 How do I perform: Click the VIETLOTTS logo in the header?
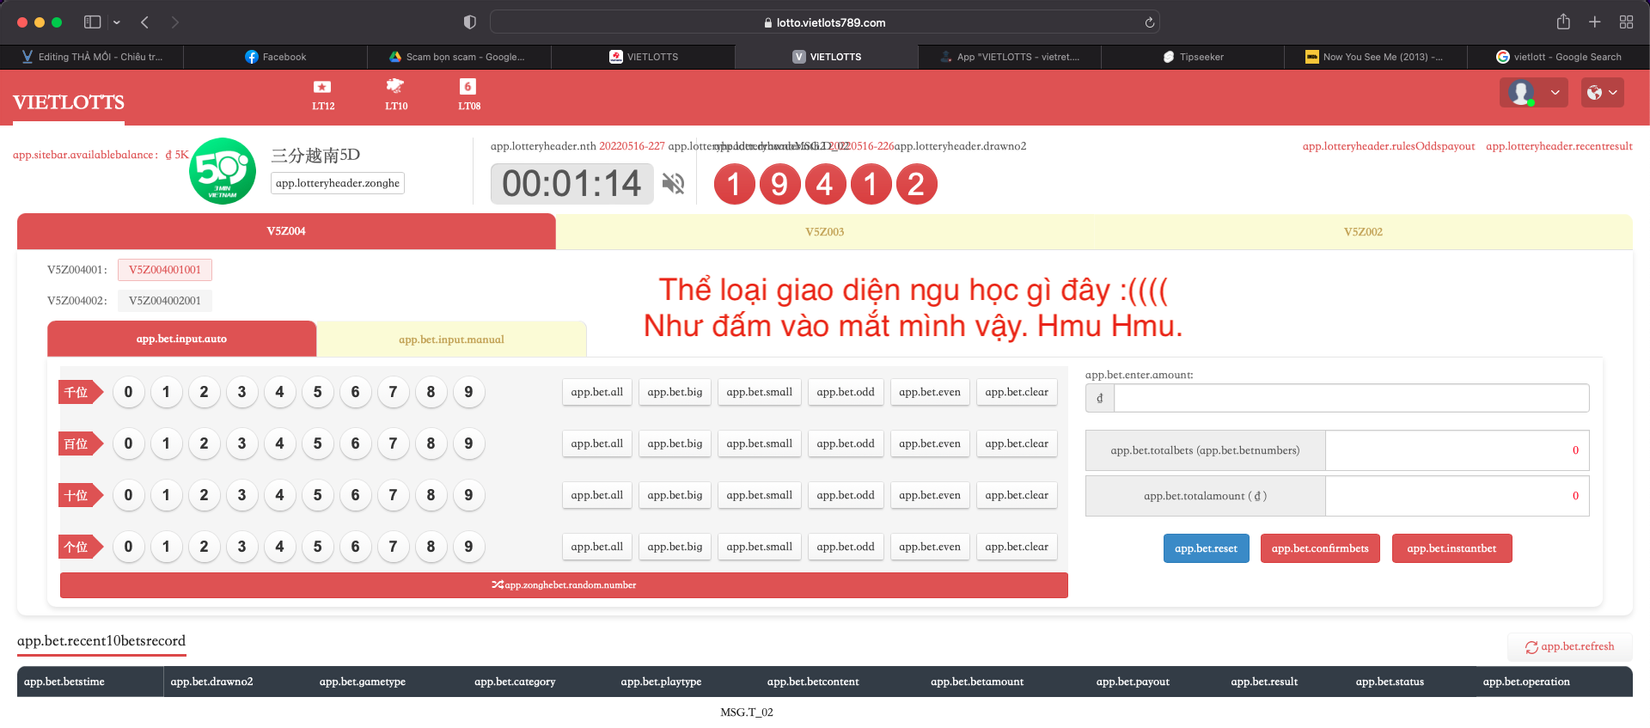pyautogui.click(x=69, y=102)
